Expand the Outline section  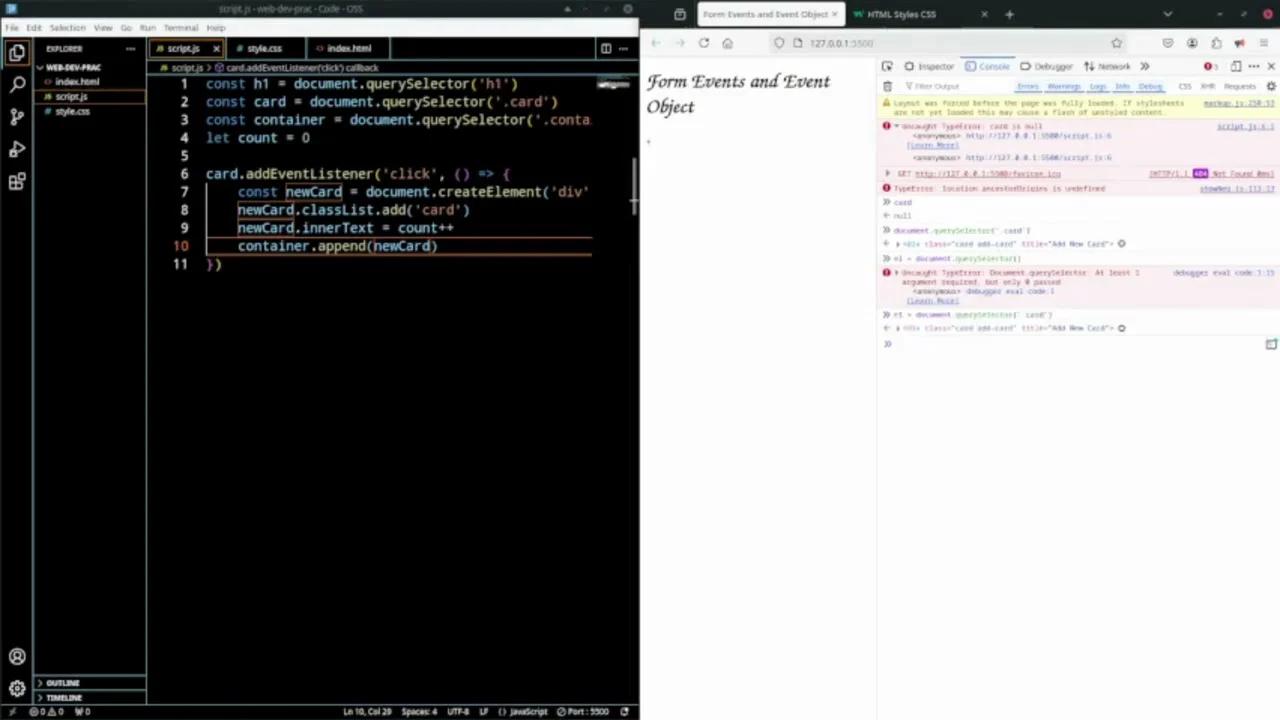(62, 683)
